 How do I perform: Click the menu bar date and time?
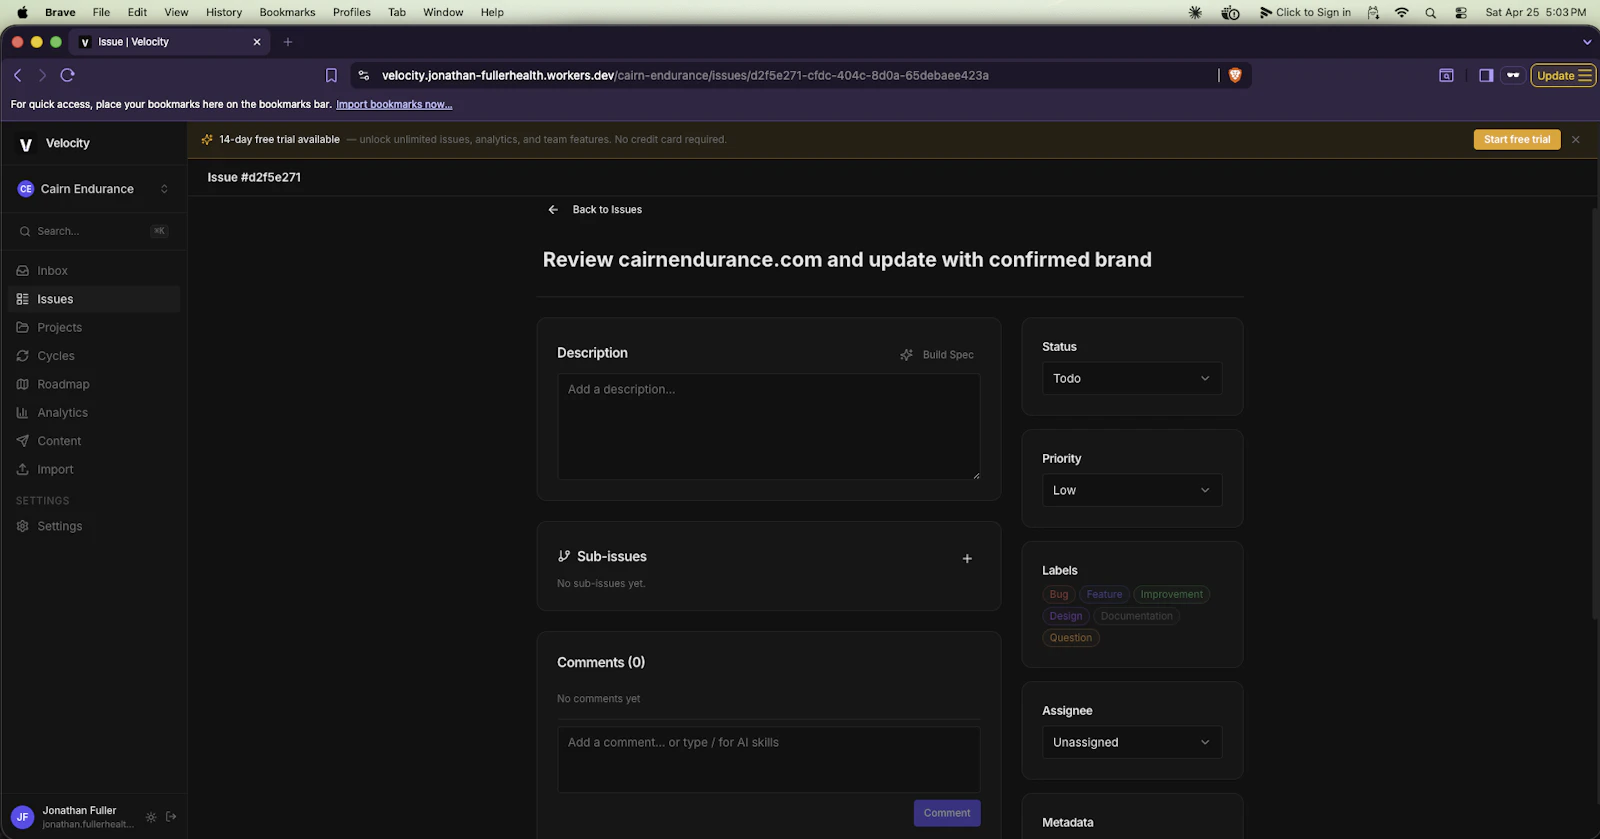coord(1536,12)
